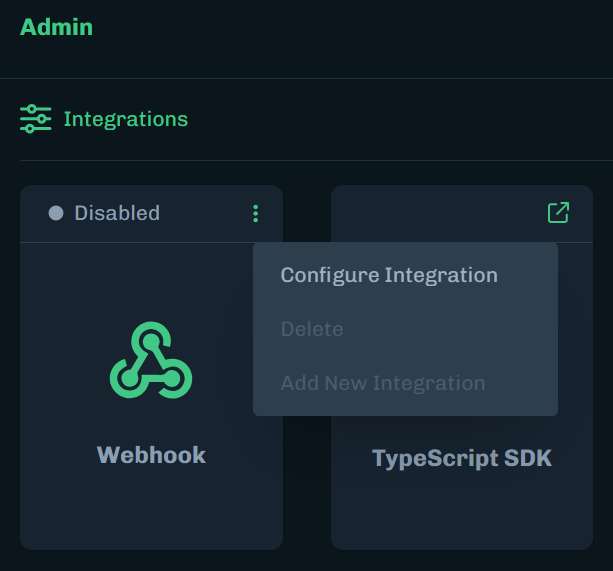Click empty header space right of Admin
This screenshot has width=613, height=571.
[350, 27]
